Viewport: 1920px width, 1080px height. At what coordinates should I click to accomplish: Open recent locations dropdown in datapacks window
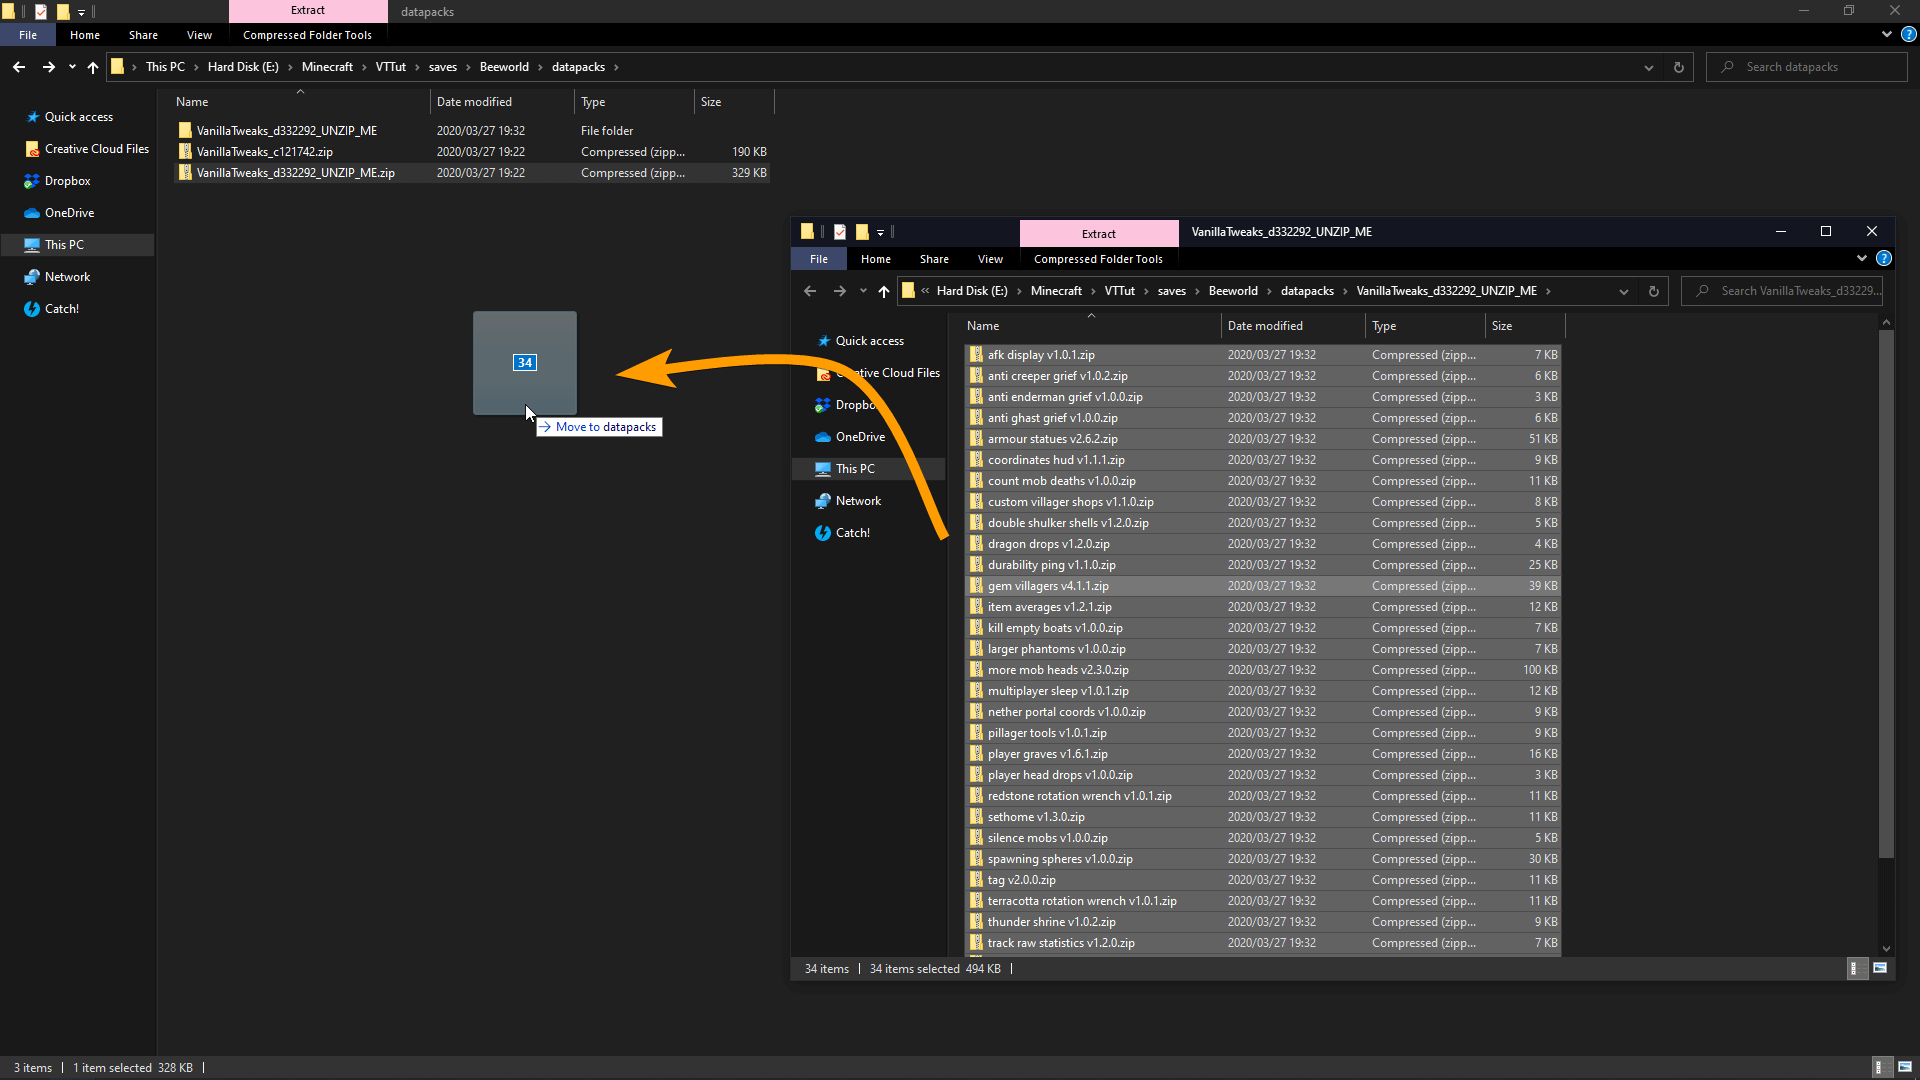pyautogui.click(x=72, y=67)
